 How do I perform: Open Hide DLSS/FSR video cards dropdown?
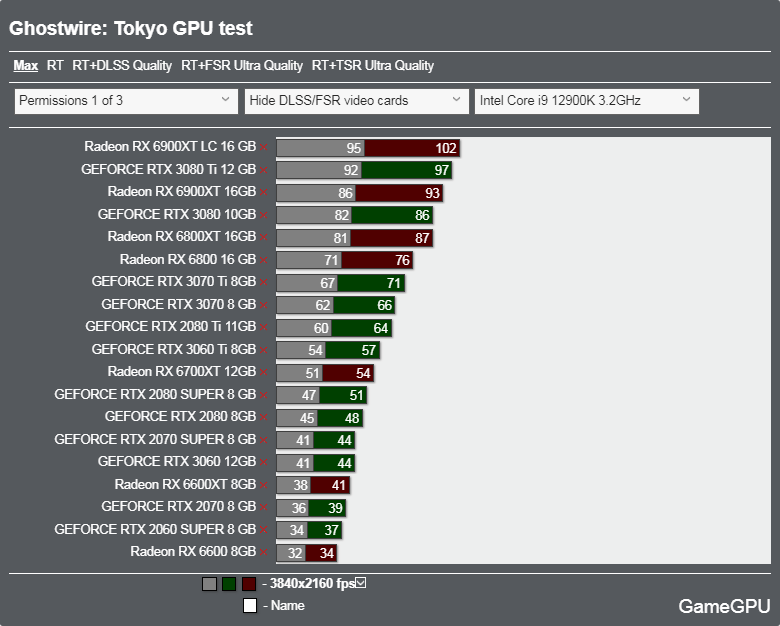pos(357,101)
